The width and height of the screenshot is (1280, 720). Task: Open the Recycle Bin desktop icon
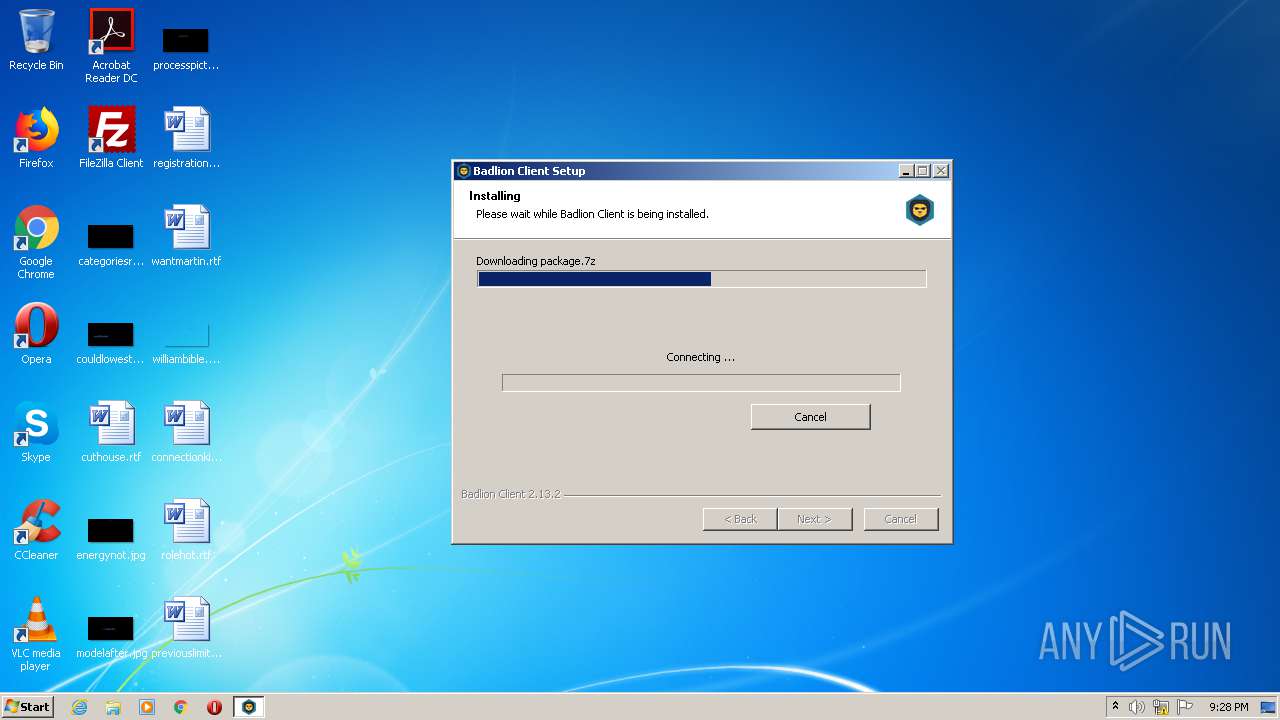click(36, 40)
